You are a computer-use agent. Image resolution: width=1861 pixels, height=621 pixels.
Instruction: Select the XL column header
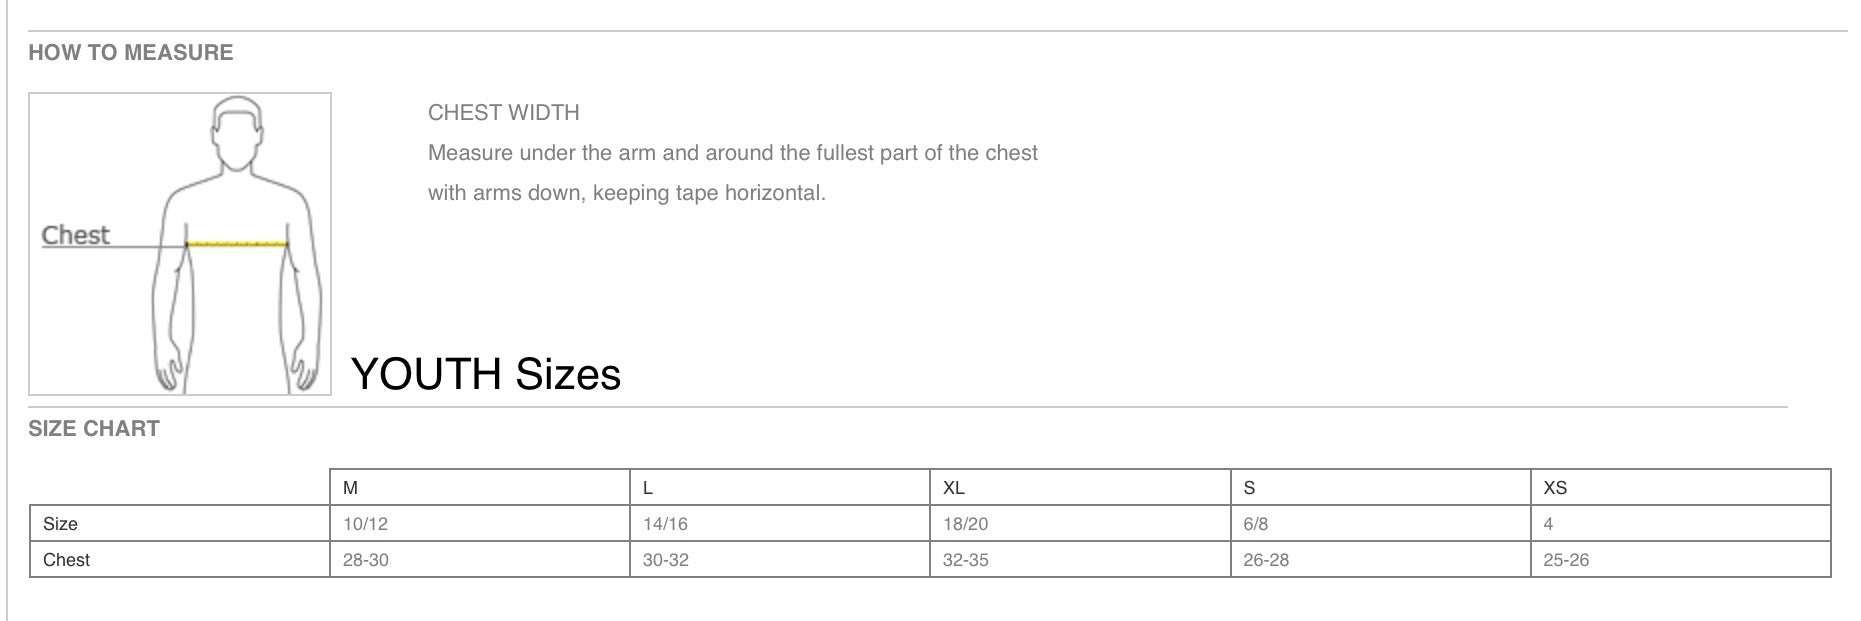(1080, 487)
